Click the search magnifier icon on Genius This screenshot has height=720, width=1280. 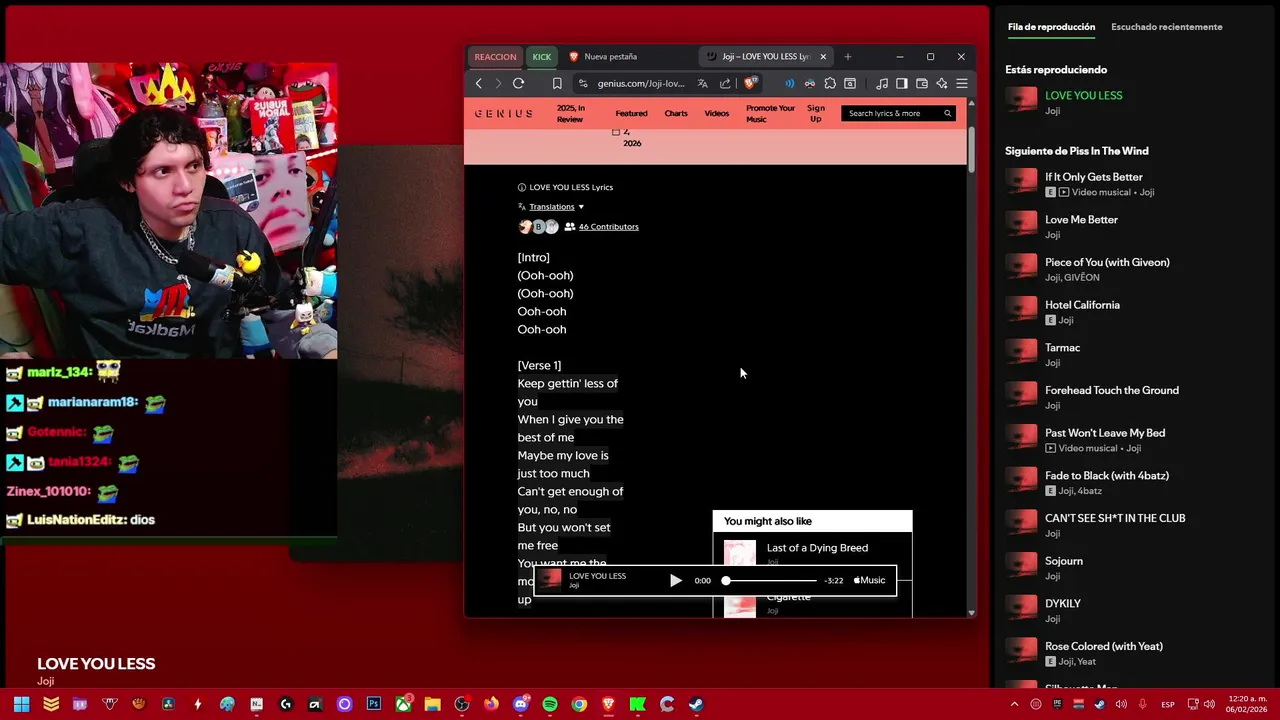click(x=948, y=114)
